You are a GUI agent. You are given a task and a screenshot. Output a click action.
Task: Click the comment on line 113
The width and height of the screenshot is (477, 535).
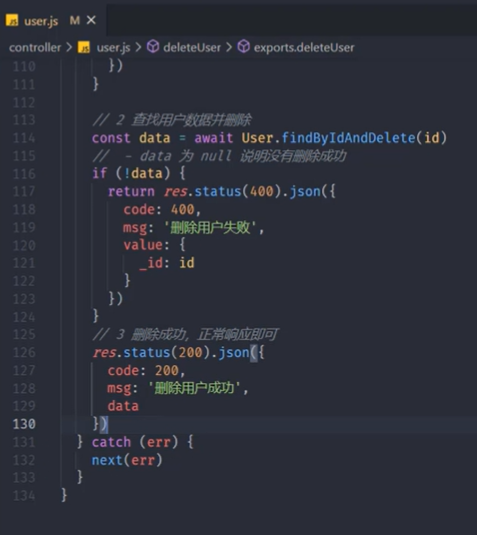click(x=172, y=120)
